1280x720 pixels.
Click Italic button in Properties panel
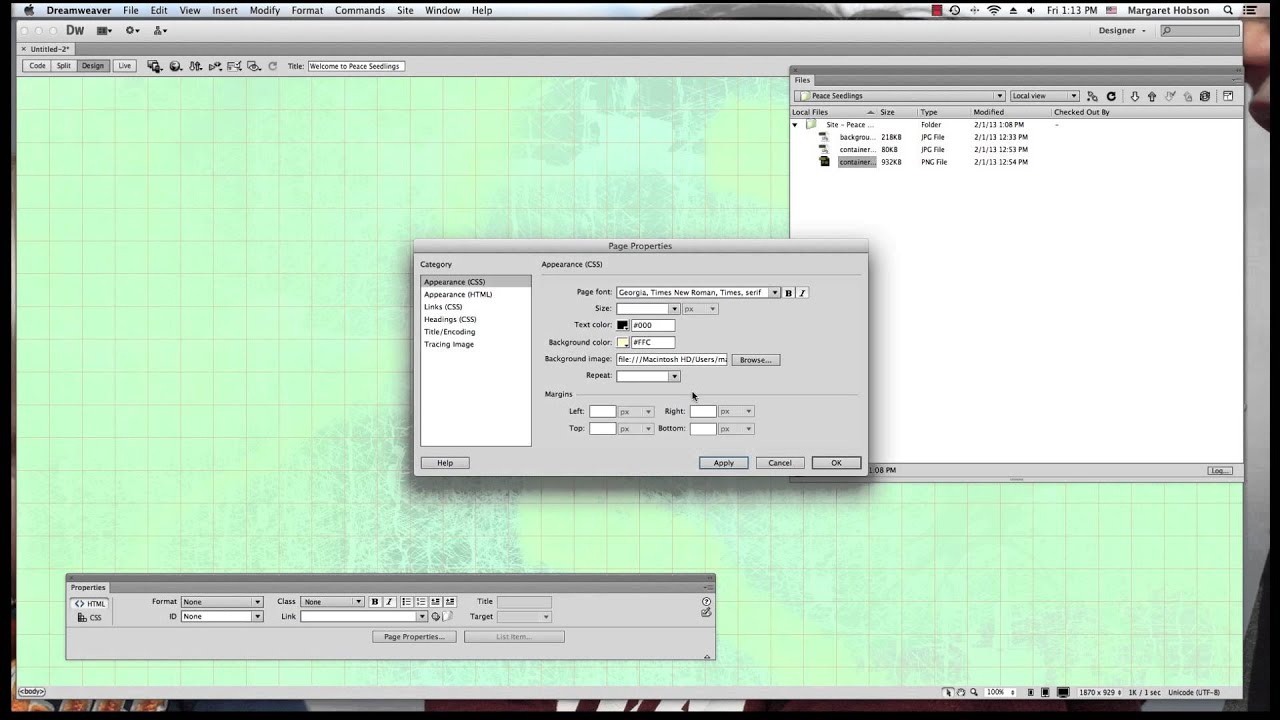pos(389,602)
